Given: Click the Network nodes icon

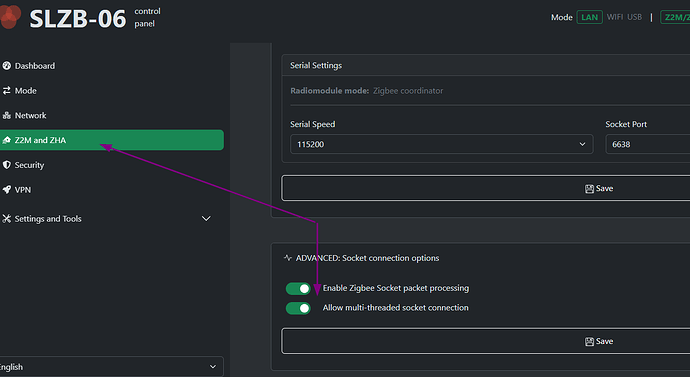Looking at the screenshot, I should (7, 115).
